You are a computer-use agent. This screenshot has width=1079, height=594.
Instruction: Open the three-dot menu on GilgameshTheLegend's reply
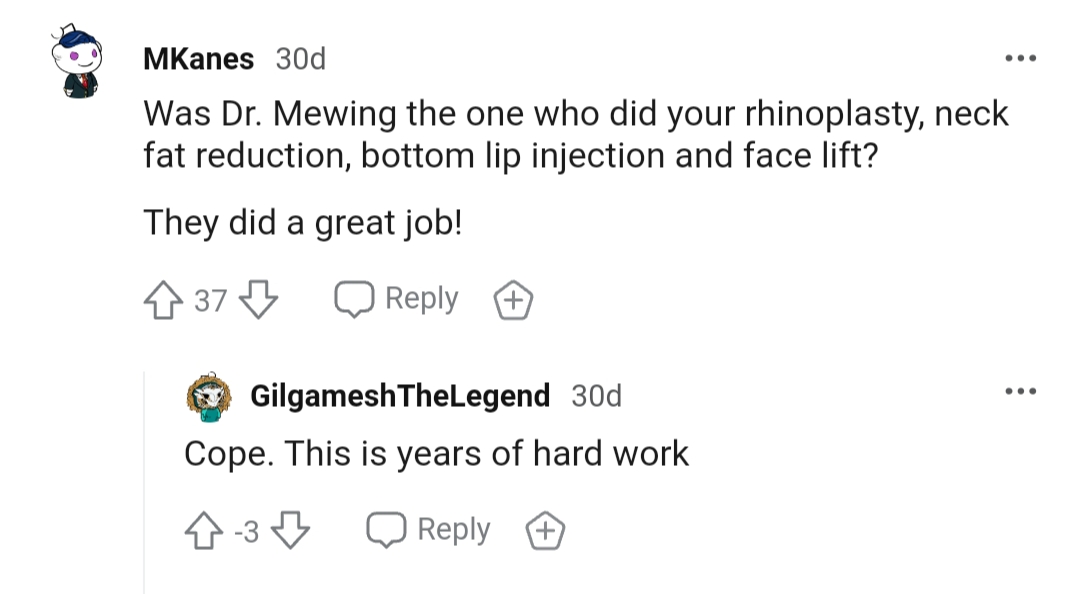click(x=1021, y=391)
